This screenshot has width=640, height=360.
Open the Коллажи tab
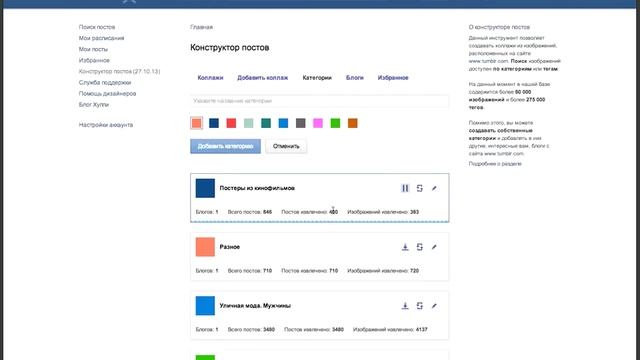click(x=210, y=78)
